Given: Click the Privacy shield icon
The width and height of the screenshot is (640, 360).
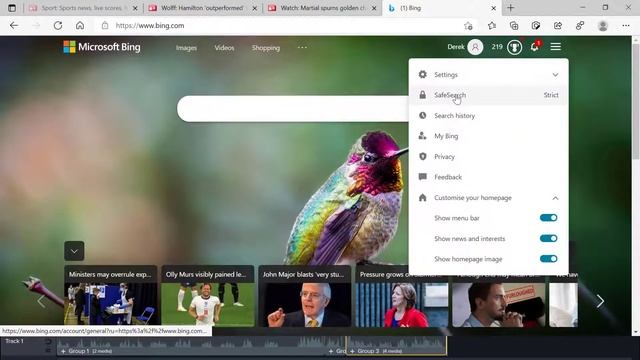Looking at the screenshot, I should click(422, 156).
